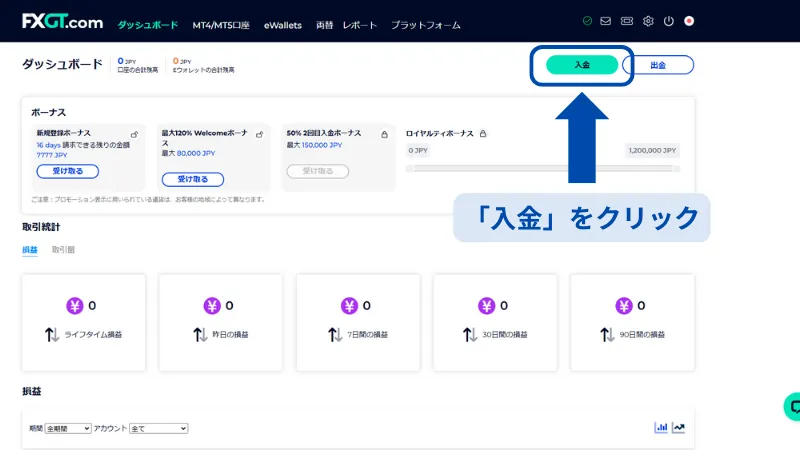Switch to the 取引量 tab

tap(63, 249)
